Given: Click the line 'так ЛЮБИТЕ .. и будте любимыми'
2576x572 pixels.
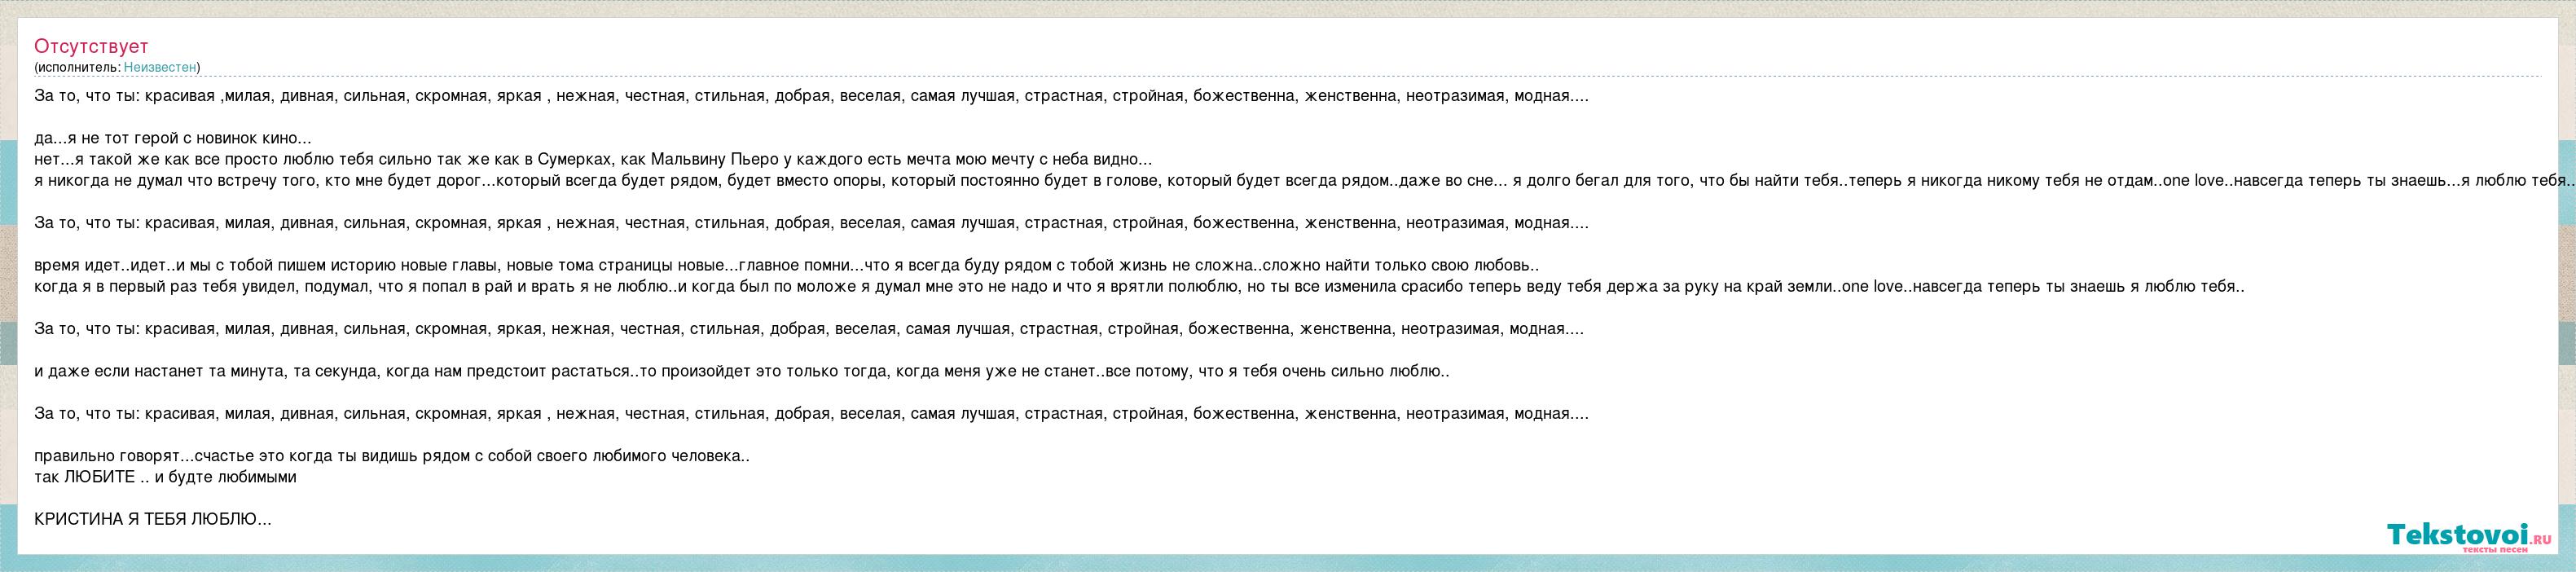Looking at the screenshot, I should [x=165, y=477].
